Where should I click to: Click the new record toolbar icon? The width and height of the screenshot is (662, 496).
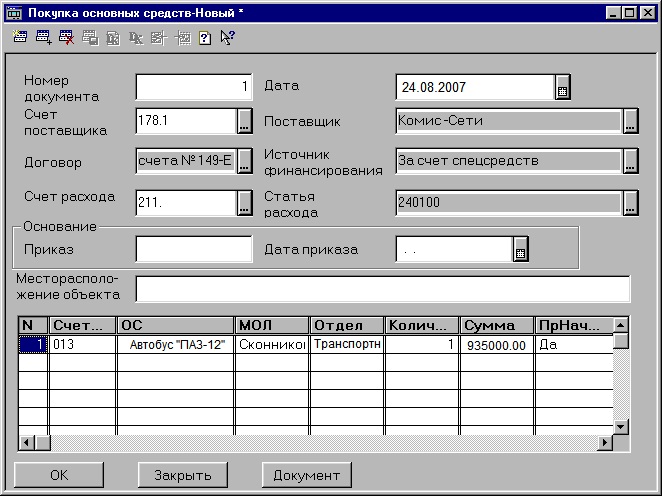[20, 38]
